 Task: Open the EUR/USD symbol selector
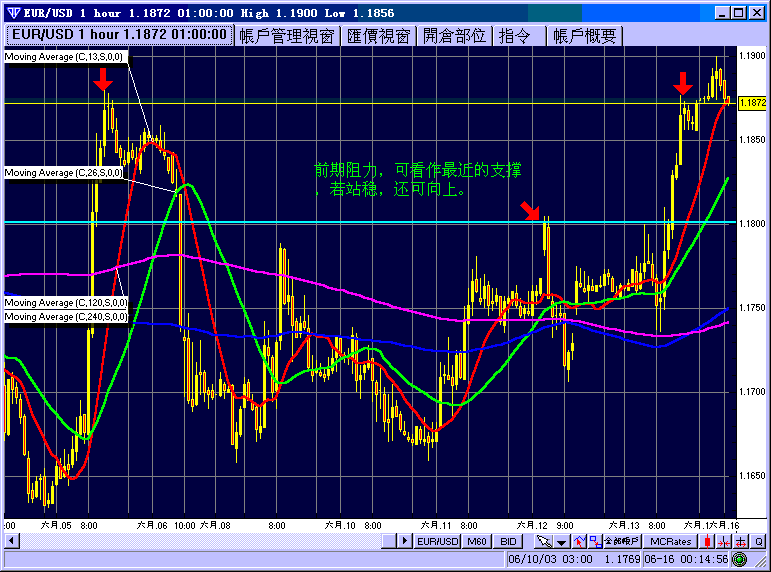(x=437, y=542)
